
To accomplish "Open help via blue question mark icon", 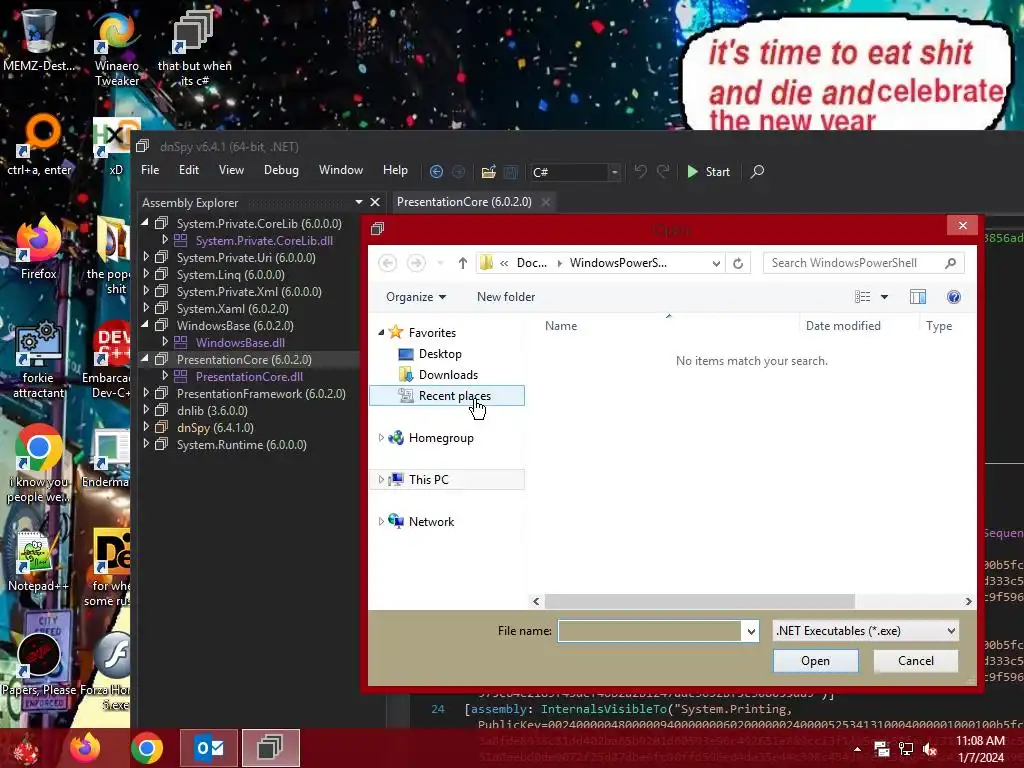I will (953, 297).
